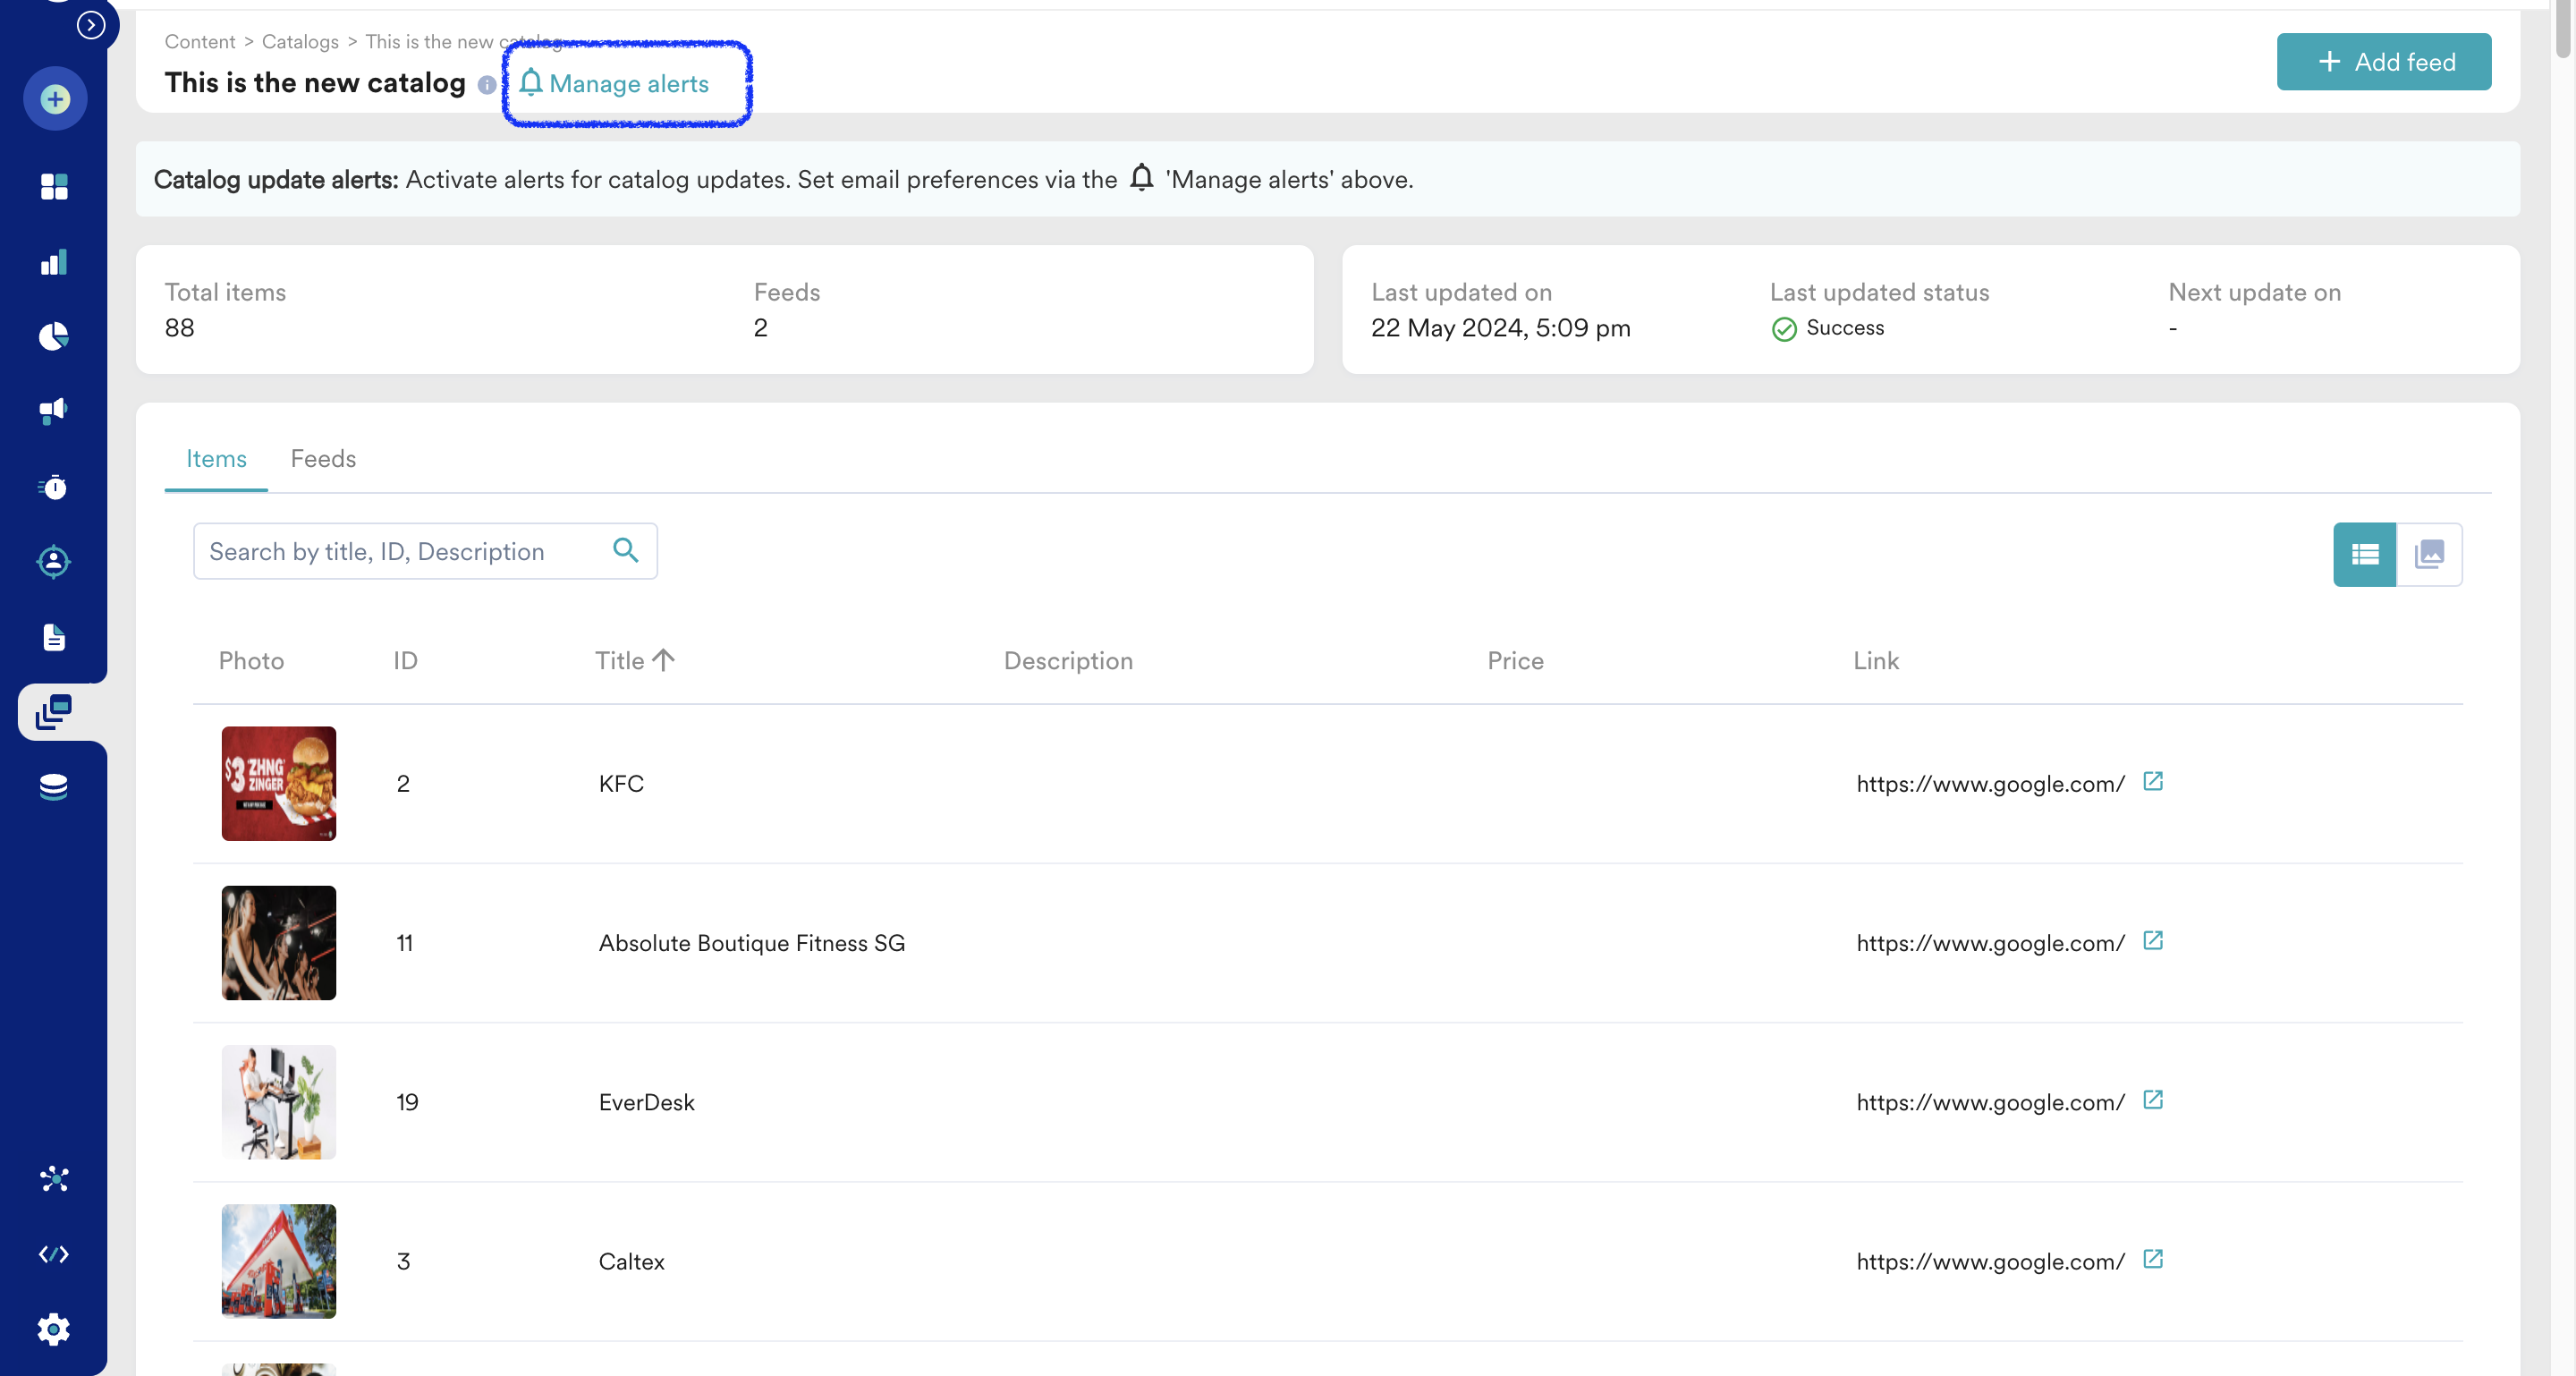Open the dashboard grid icon
This screenshot has height=1376, width=2576.
(54, 187)
